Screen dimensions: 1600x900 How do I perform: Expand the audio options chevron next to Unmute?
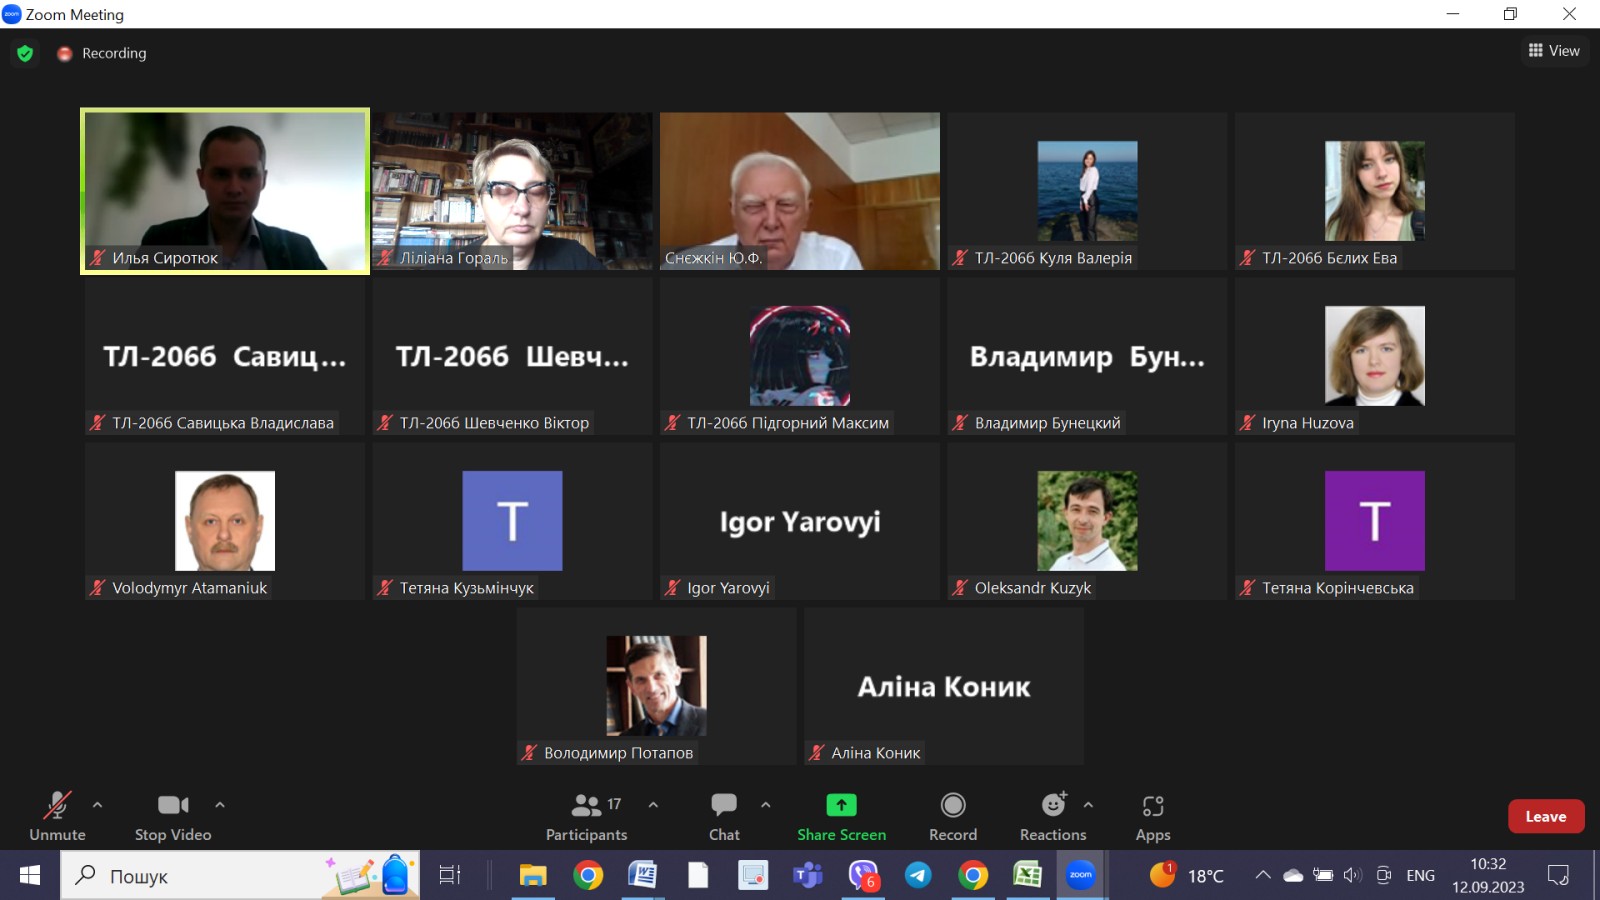tap(97, 803)
